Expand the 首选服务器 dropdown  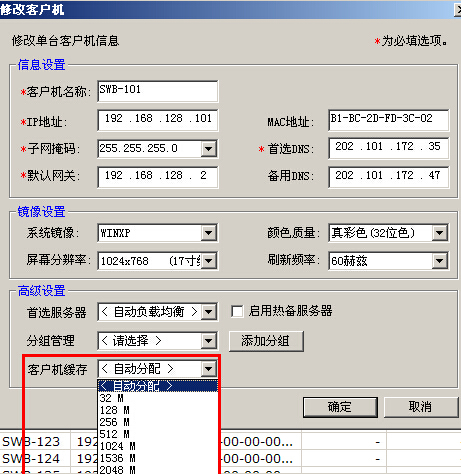coord(209,312)
